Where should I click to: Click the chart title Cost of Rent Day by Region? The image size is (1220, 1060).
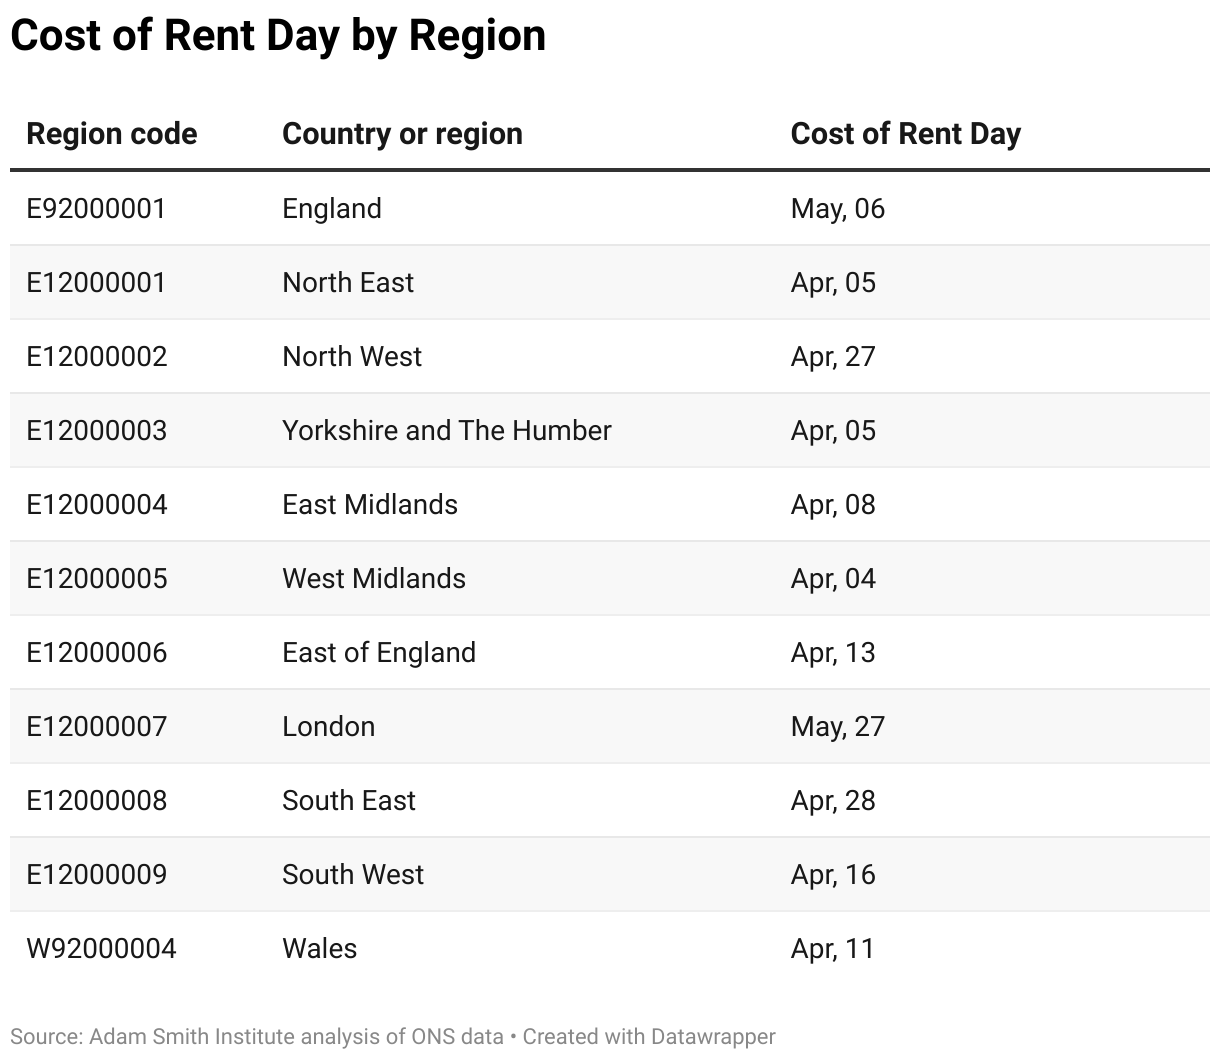click(278, 35)
